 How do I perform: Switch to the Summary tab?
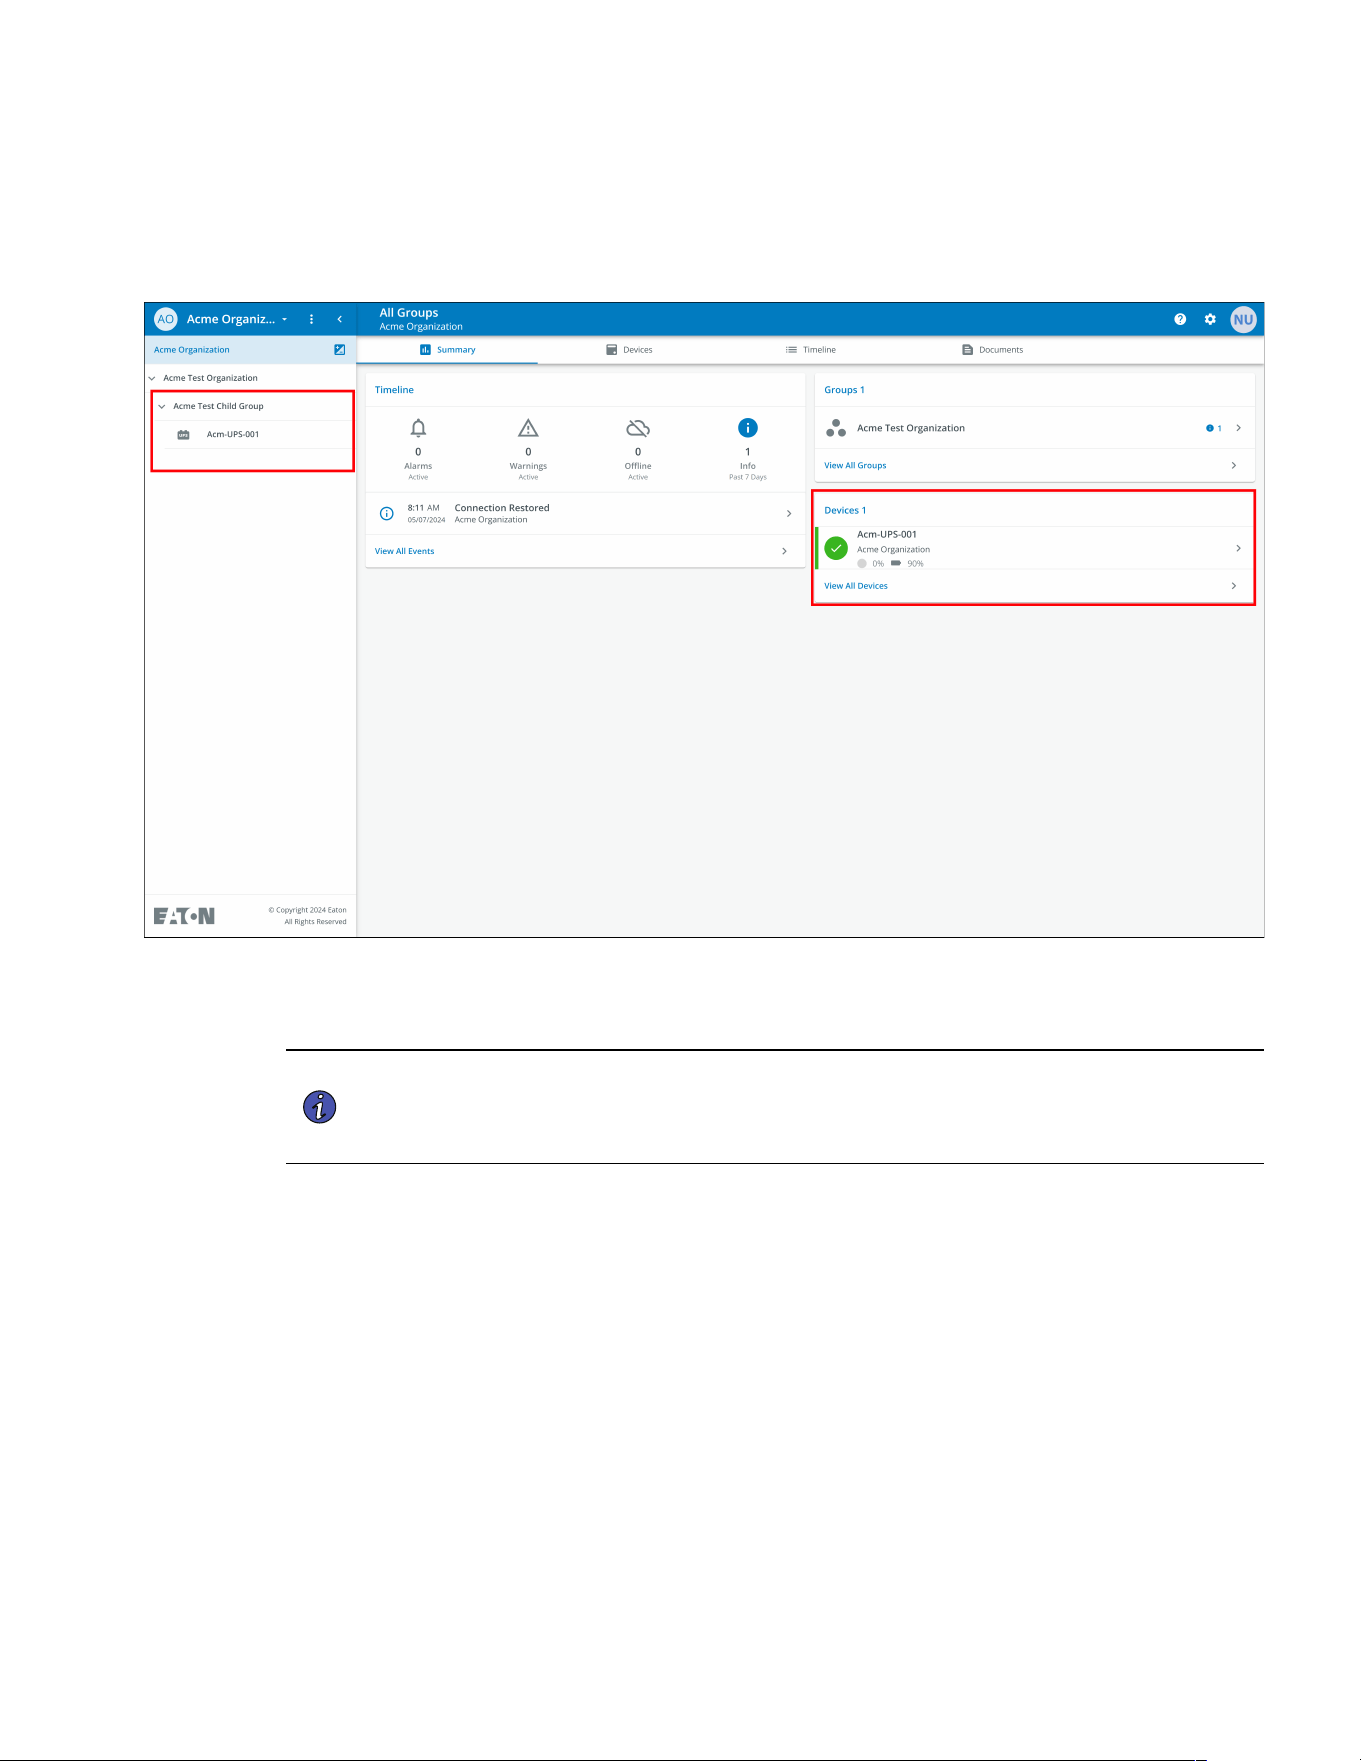(447, 350)
